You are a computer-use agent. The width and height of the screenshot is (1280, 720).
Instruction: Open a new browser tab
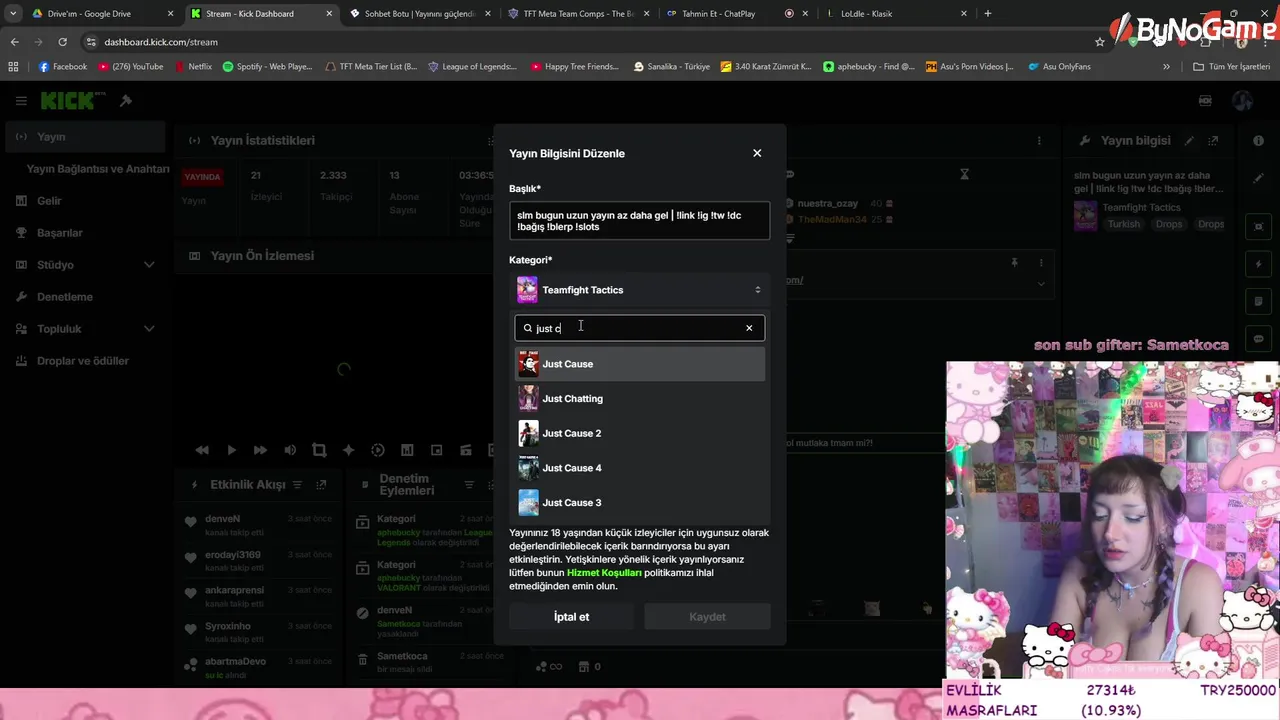[988, 14]
